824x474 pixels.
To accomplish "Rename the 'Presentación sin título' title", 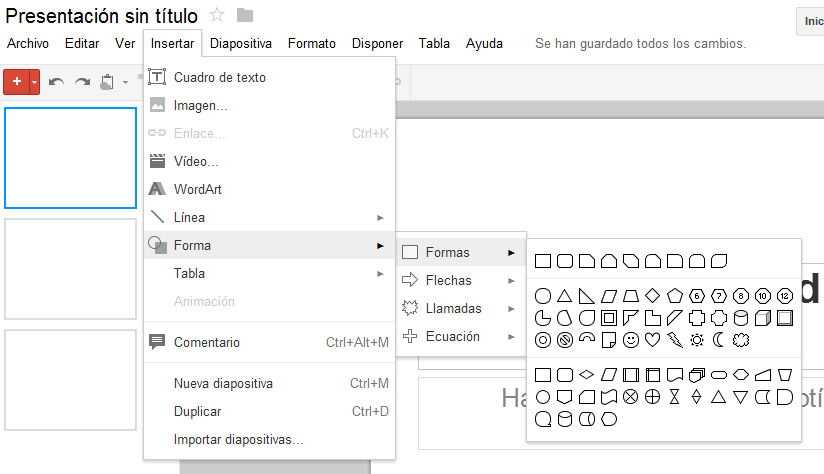I will pos(101,15).
